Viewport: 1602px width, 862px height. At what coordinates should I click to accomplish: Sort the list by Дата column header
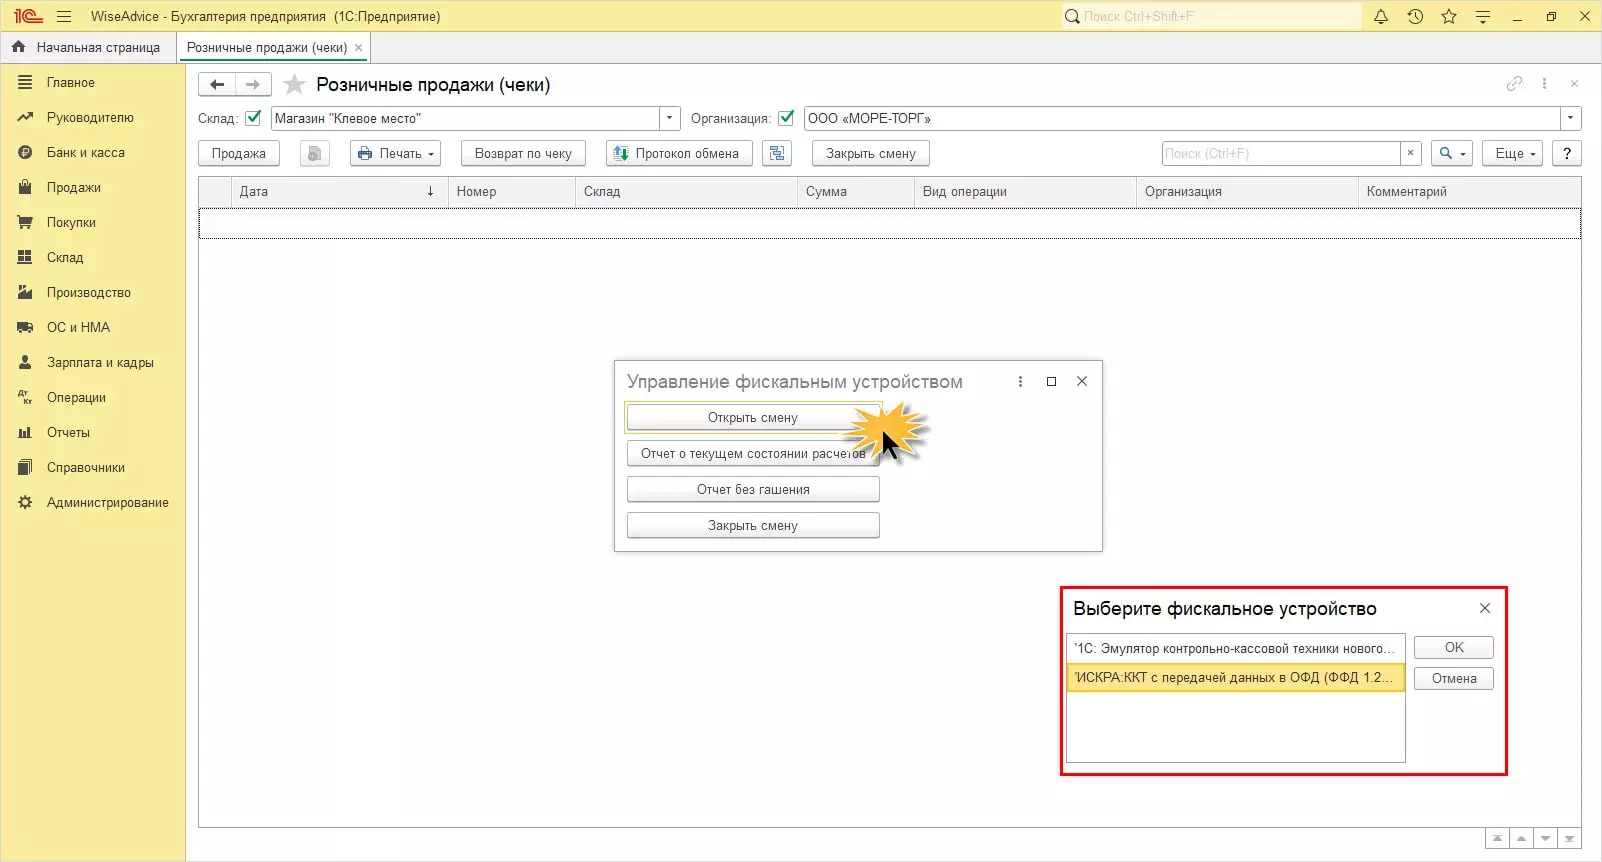(339, 191)
